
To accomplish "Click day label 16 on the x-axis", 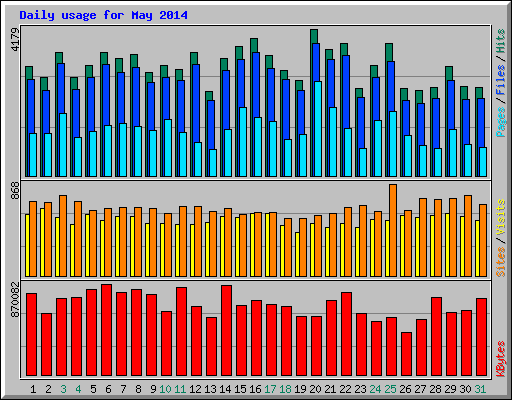I will [x=255, y=389].
